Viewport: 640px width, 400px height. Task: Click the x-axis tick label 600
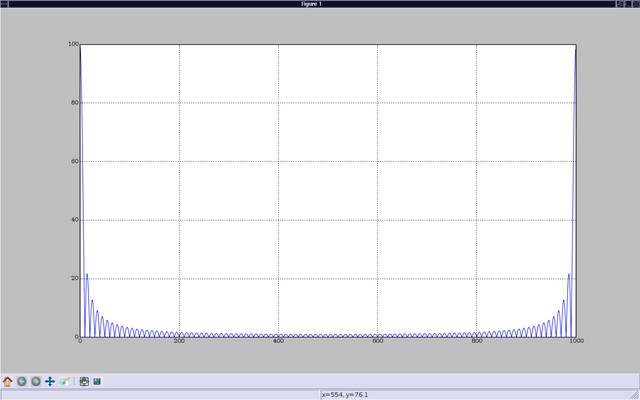[x=378, y=341]
